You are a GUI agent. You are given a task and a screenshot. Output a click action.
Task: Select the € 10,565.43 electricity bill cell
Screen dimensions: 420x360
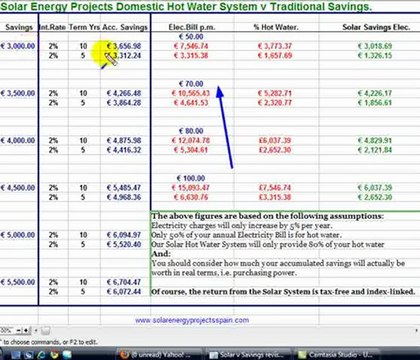(191, 93)
